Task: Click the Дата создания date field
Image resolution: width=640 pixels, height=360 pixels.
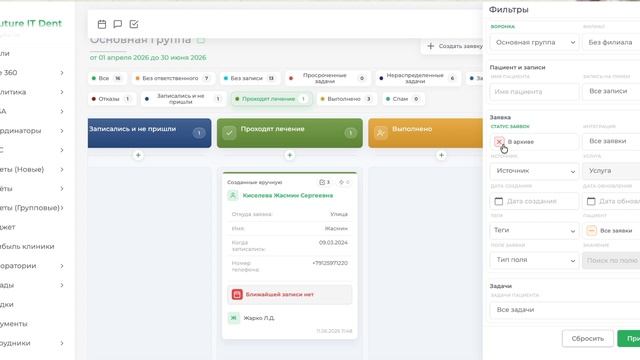Action: 534,201
